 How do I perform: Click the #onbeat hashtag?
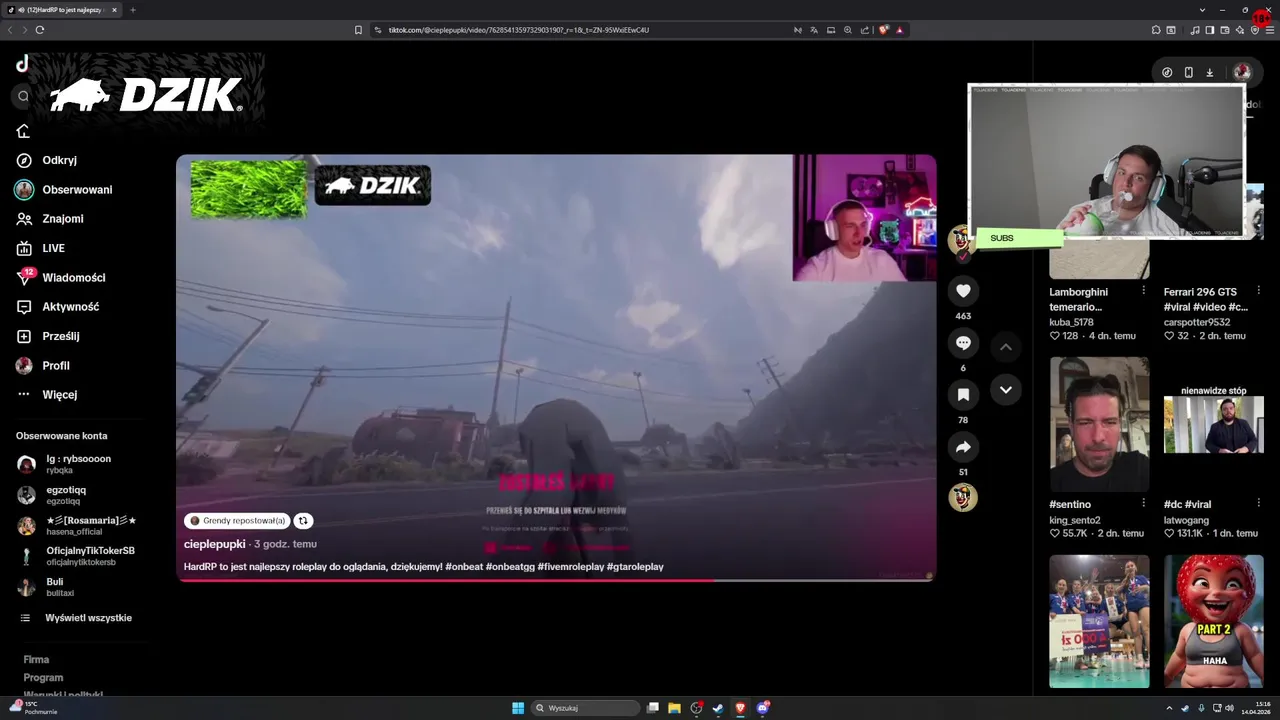pyautogui.click(x=464, y=567)
